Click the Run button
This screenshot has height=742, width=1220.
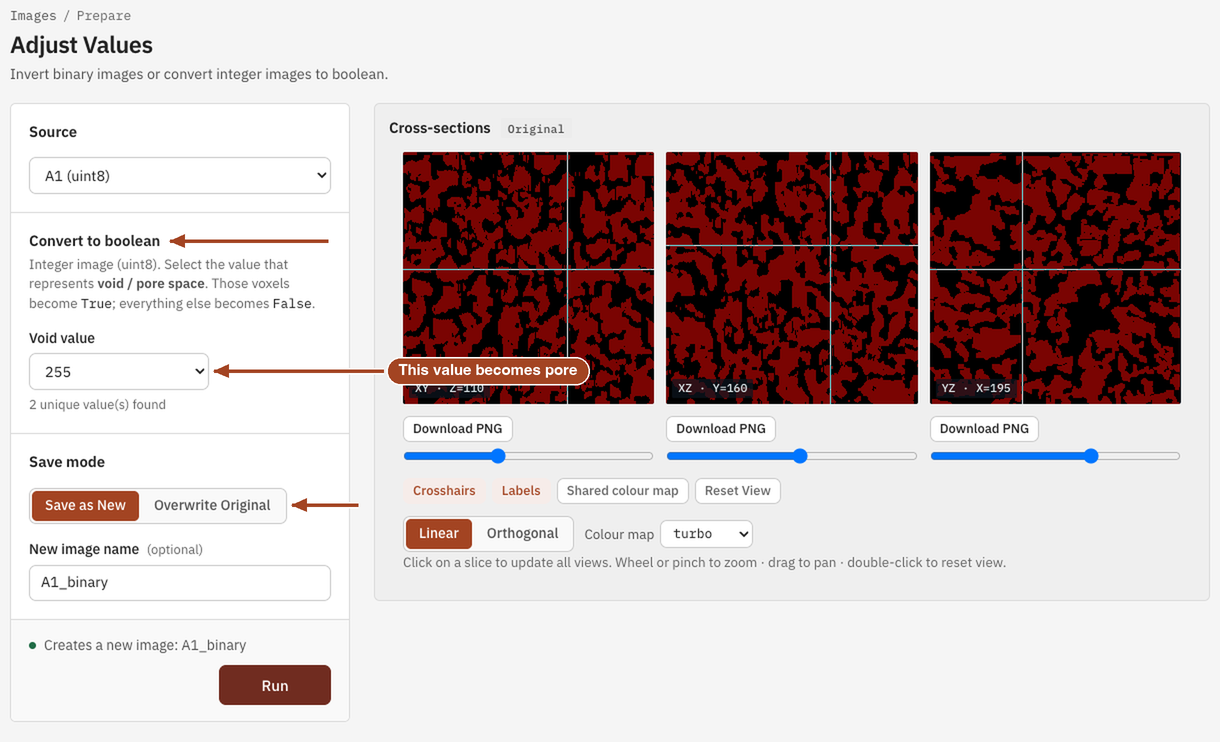pyautogui.click(x=275, y=685)
